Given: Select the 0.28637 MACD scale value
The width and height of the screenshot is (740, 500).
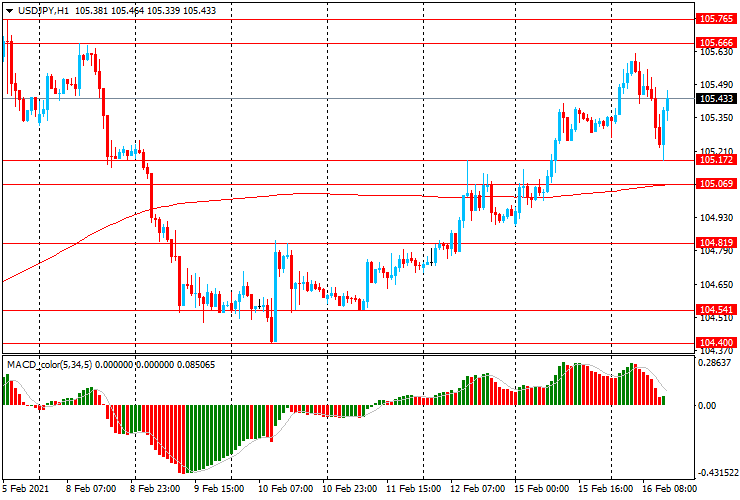Looking at the screenshot, I should pos(714,363).
